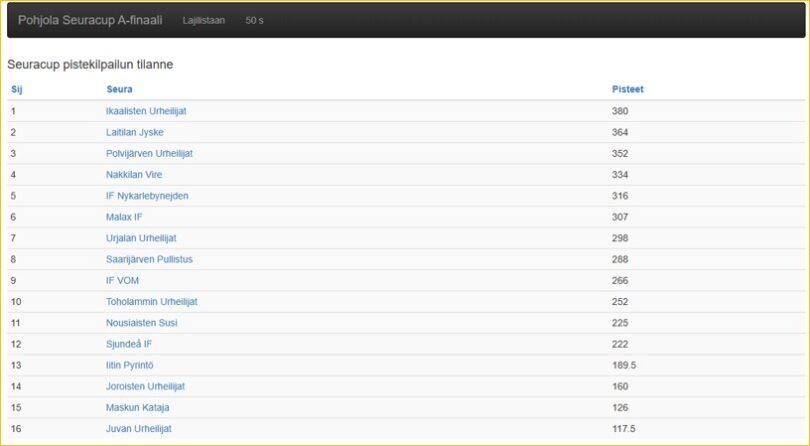Open the Ikaalisten Urheilijat club link
Image resolution: width=810 pixels, height=446 pixels.
[x=146, y=111]
